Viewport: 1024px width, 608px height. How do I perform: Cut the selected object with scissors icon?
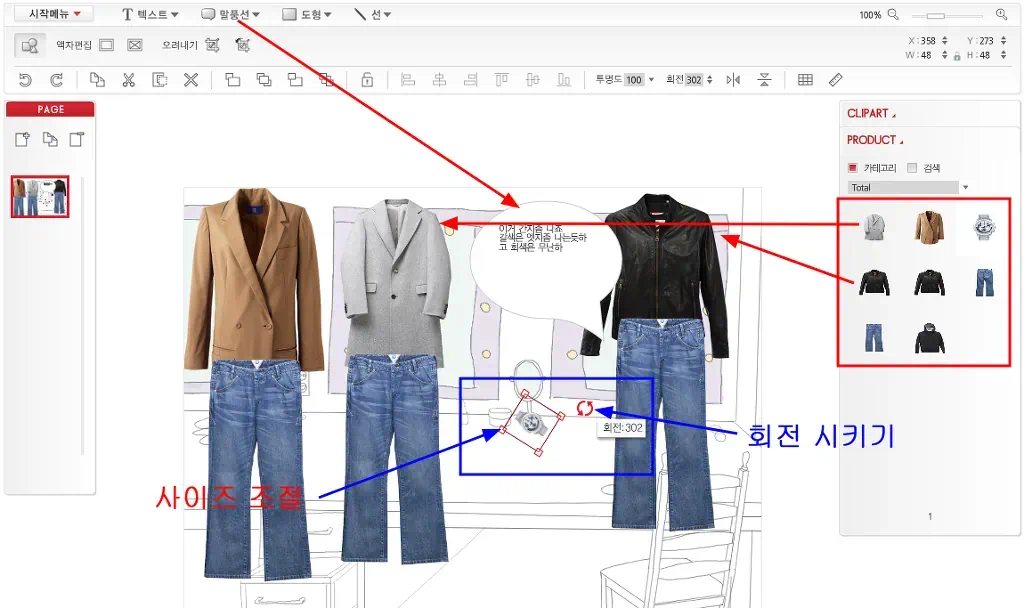129,80
